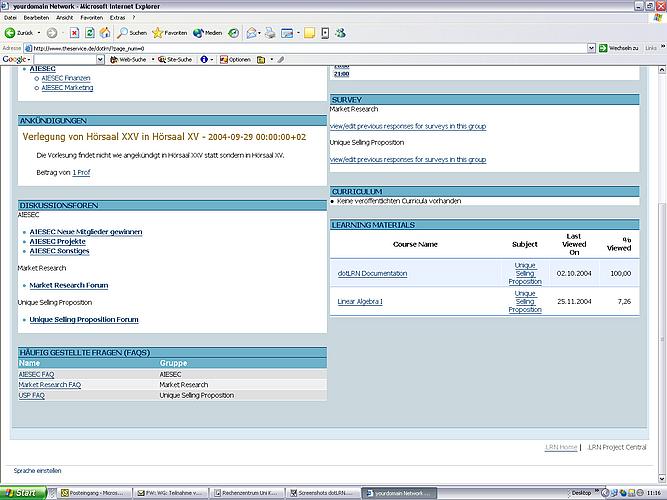Open the Market Research FAQ link
667x500 pixels.
coord(50,385)
